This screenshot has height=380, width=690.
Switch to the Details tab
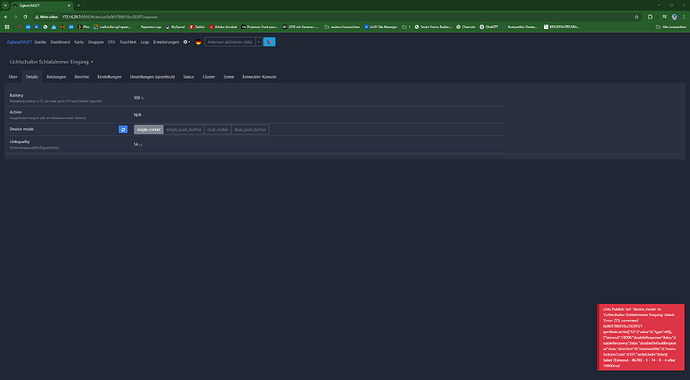tap(32, 77)
